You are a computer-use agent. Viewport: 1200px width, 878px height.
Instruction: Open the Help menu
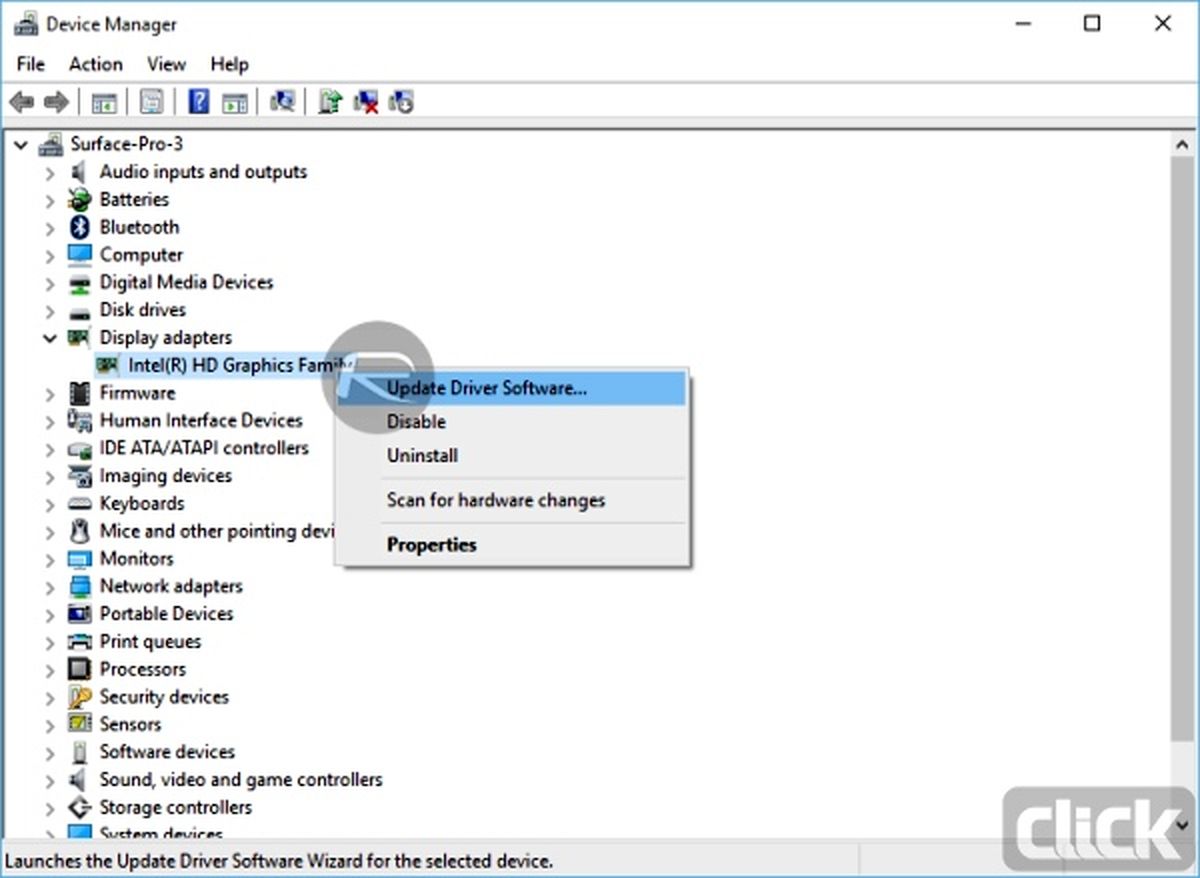coord(229,64)
